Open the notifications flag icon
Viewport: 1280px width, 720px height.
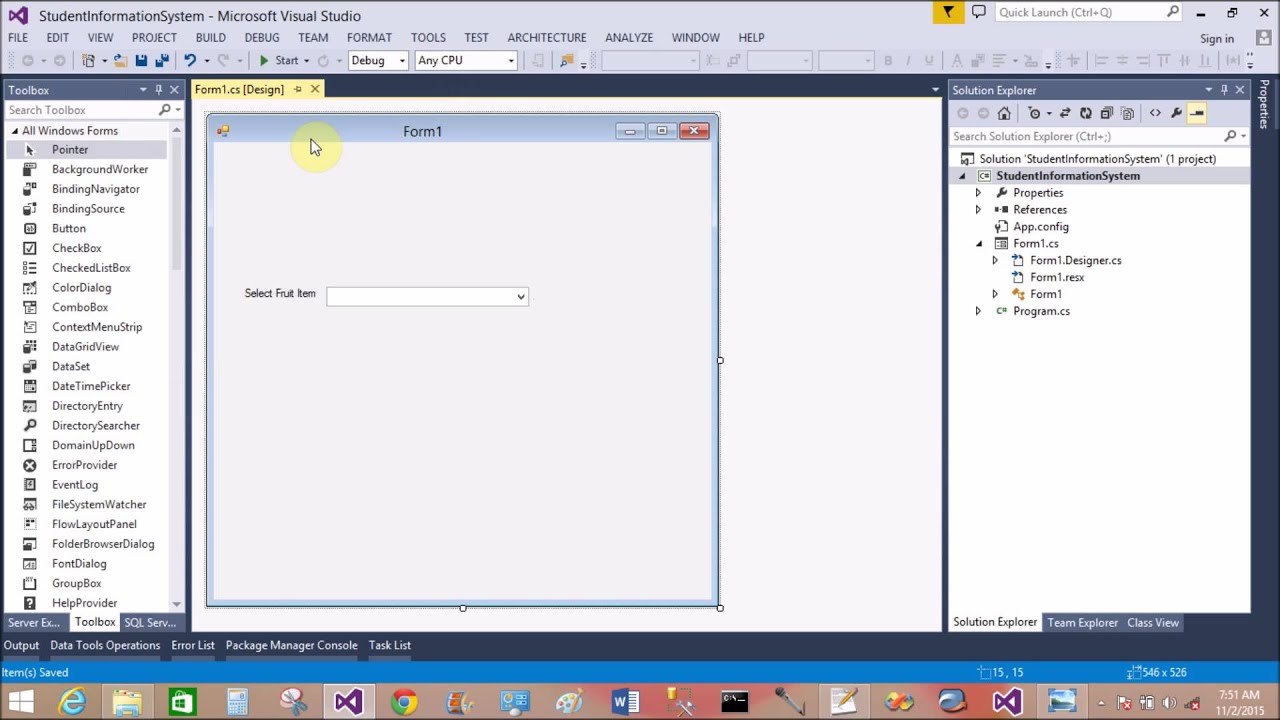point(948,12)
